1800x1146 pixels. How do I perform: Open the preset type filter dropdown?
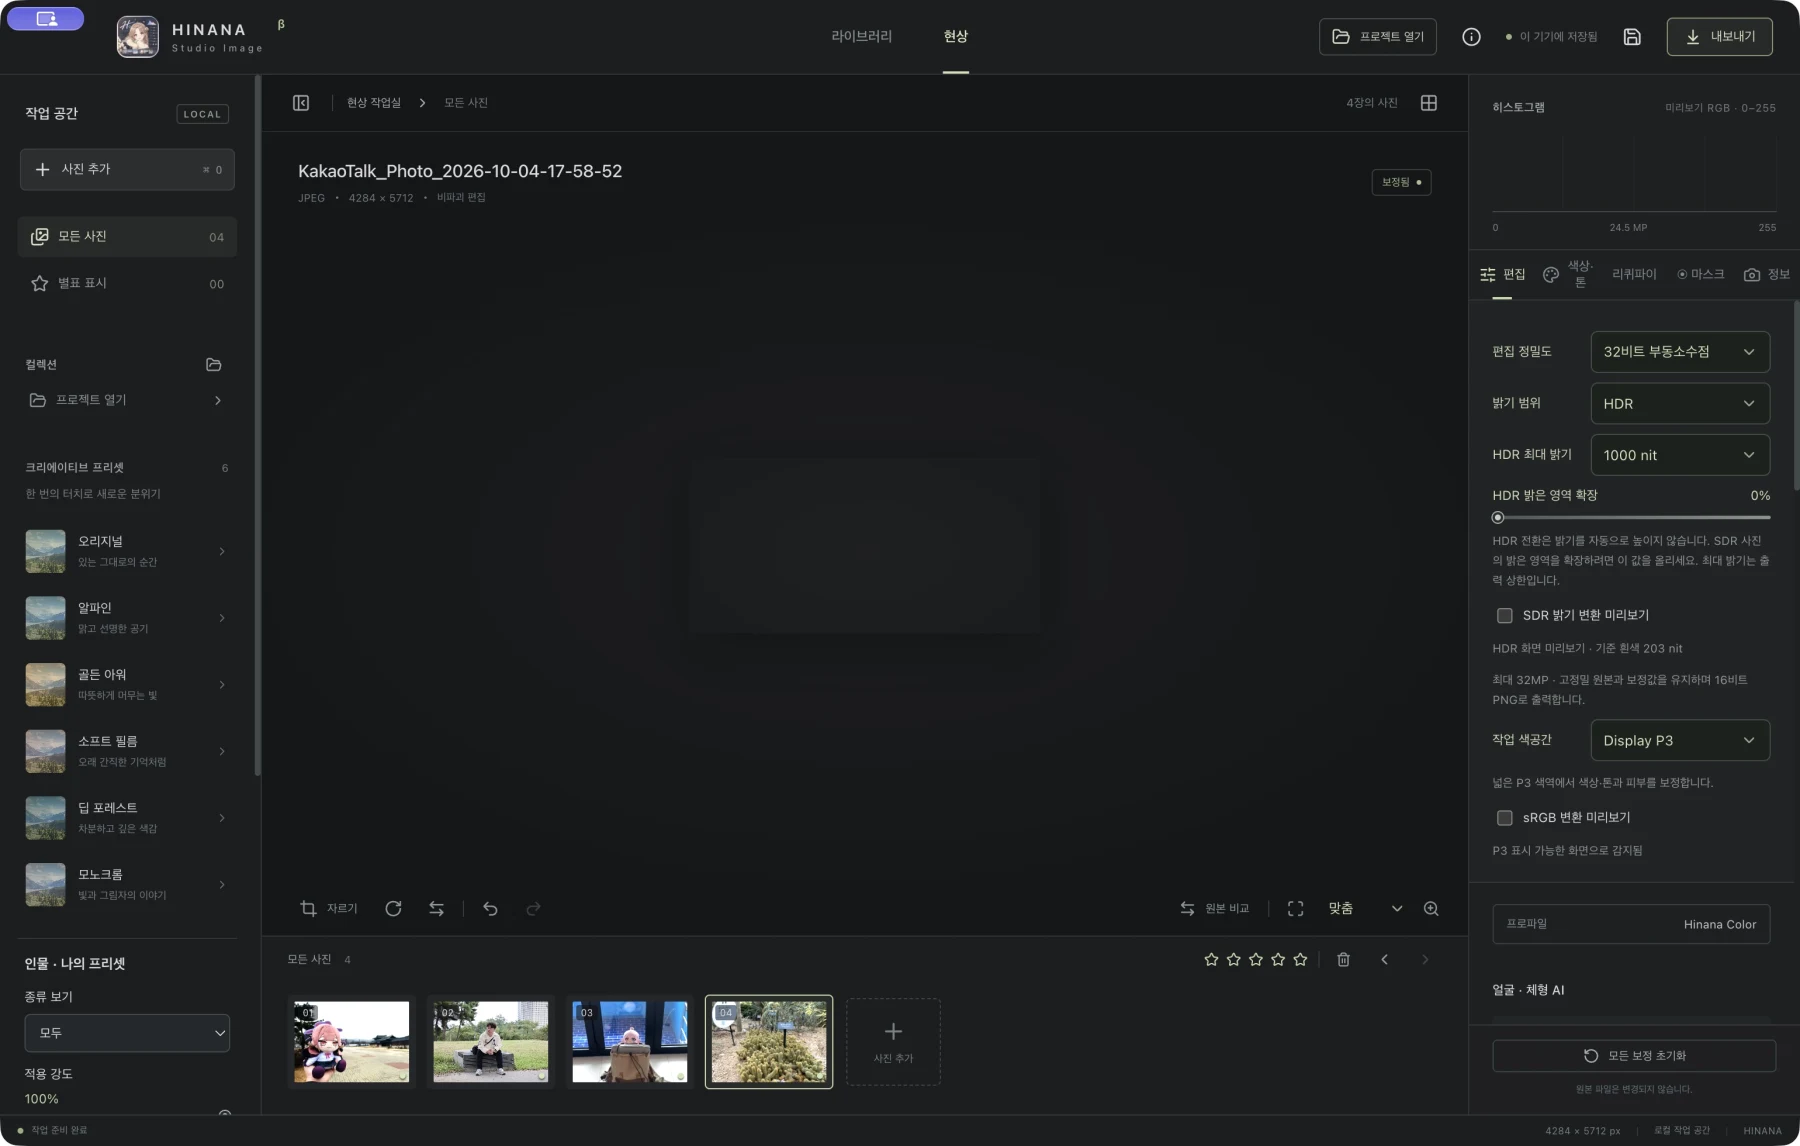point(127,1033)
